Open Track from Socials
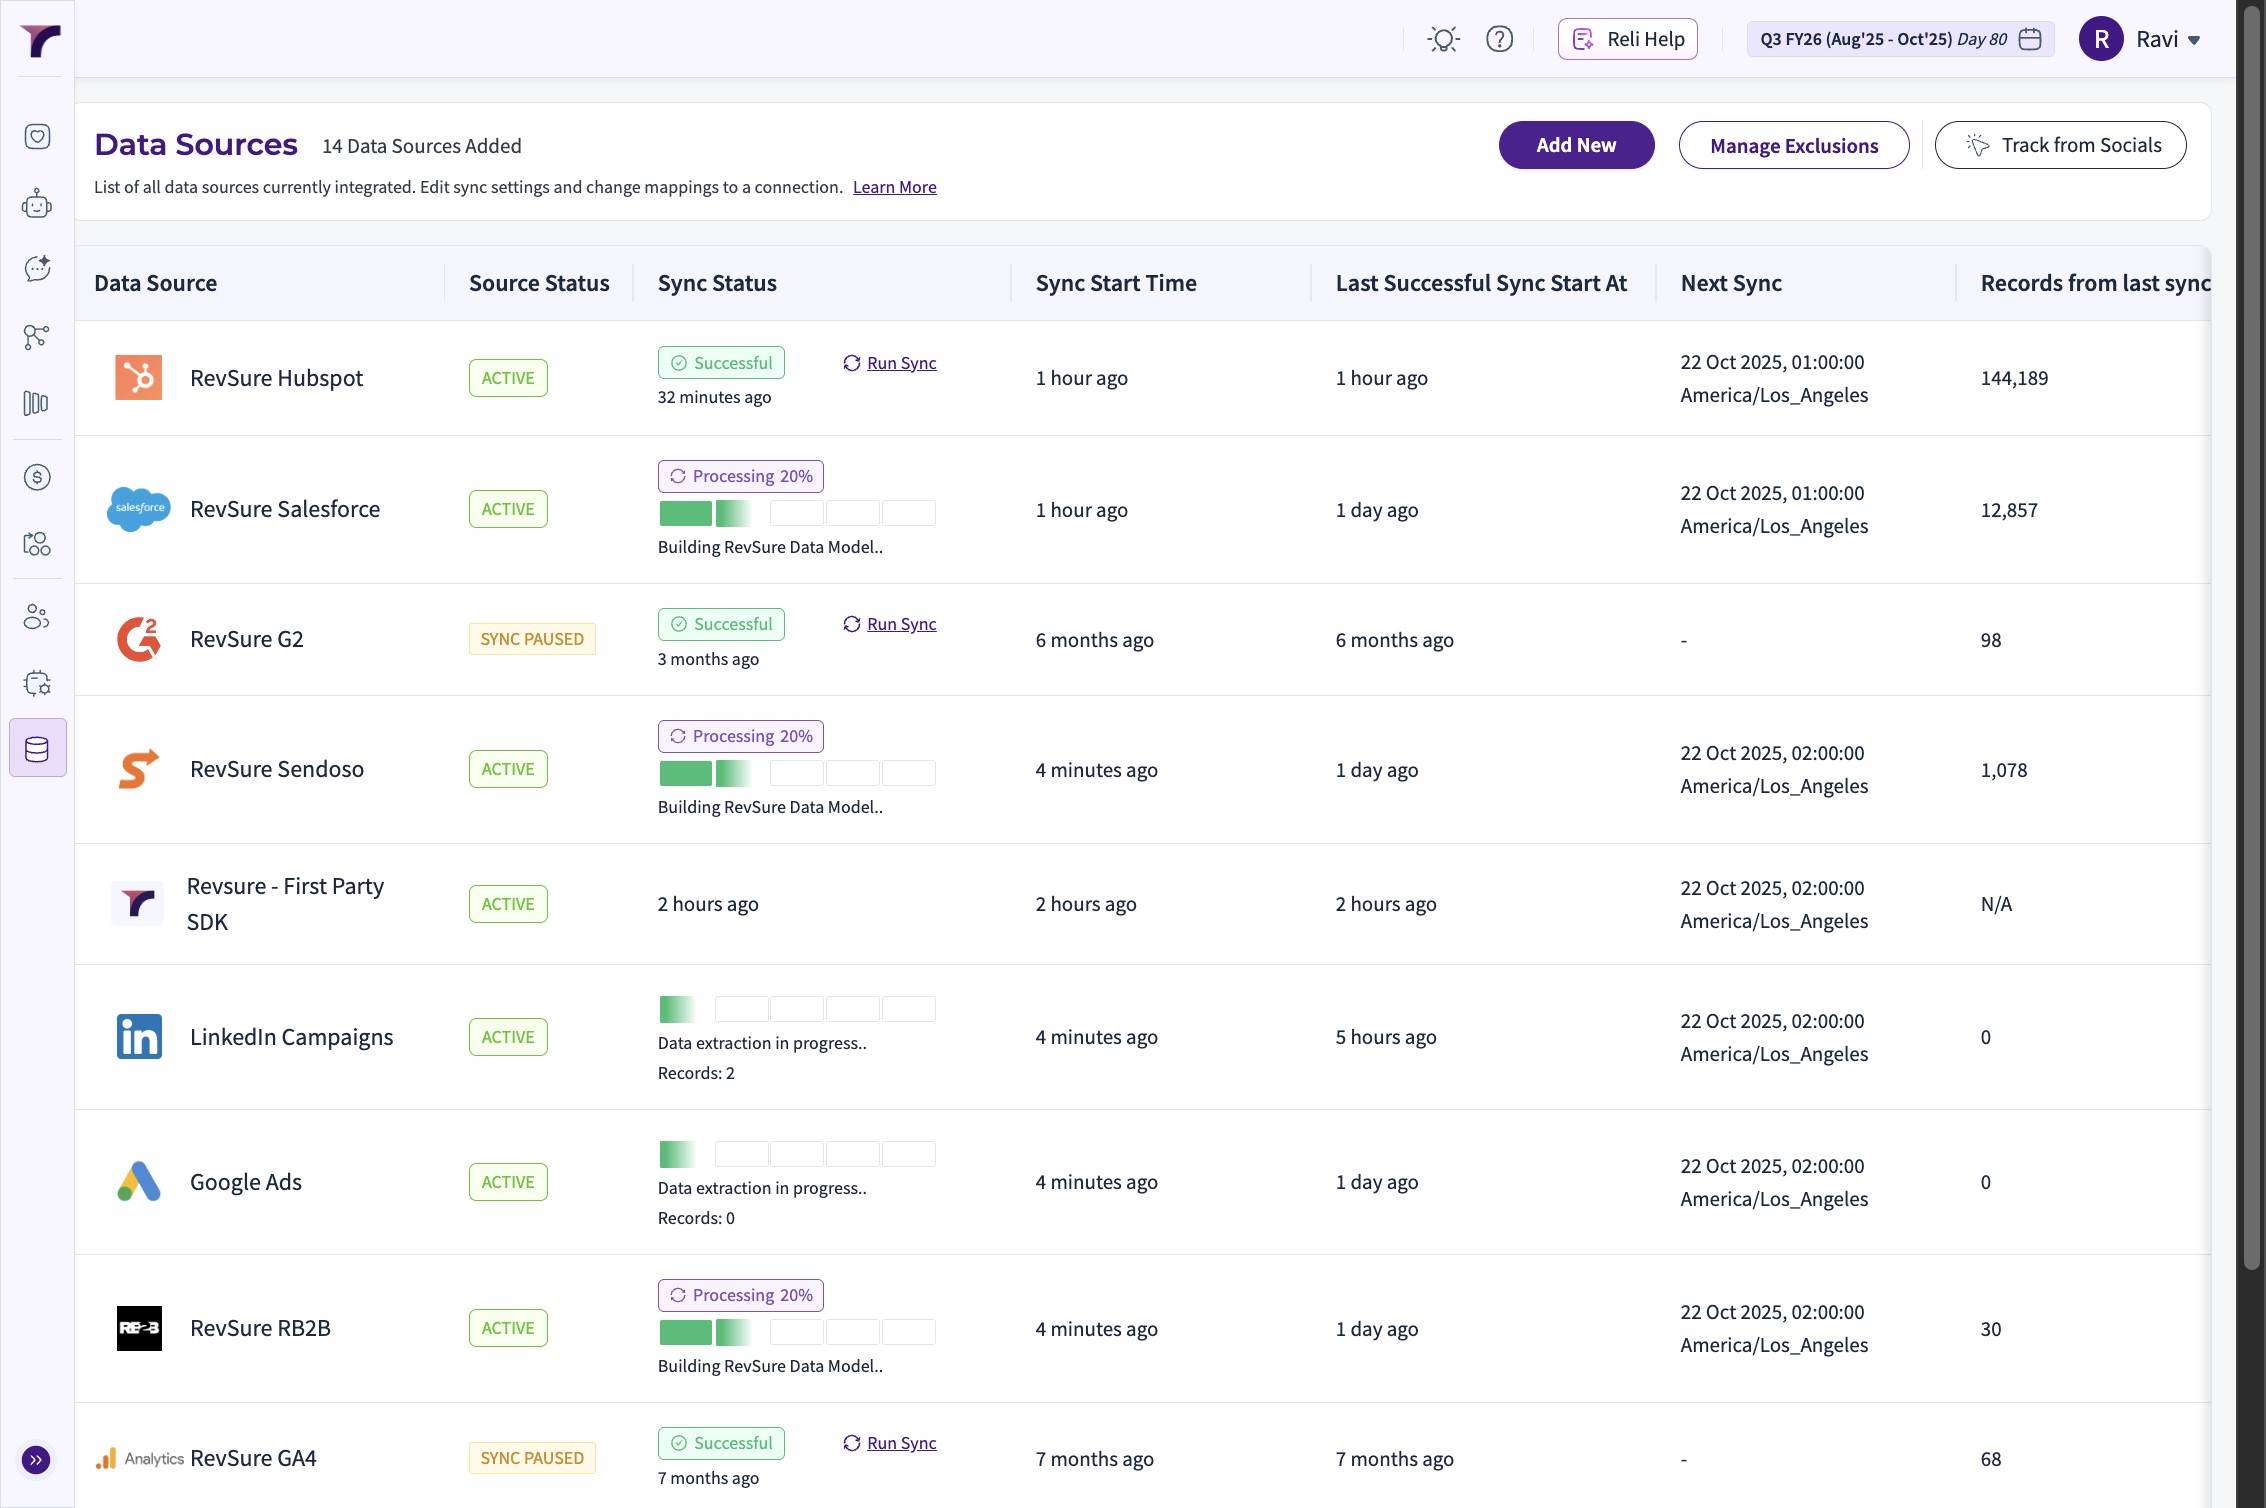Viewport: 2266px width, 1508px height. pyautogui.click(x=2060, y=145)
